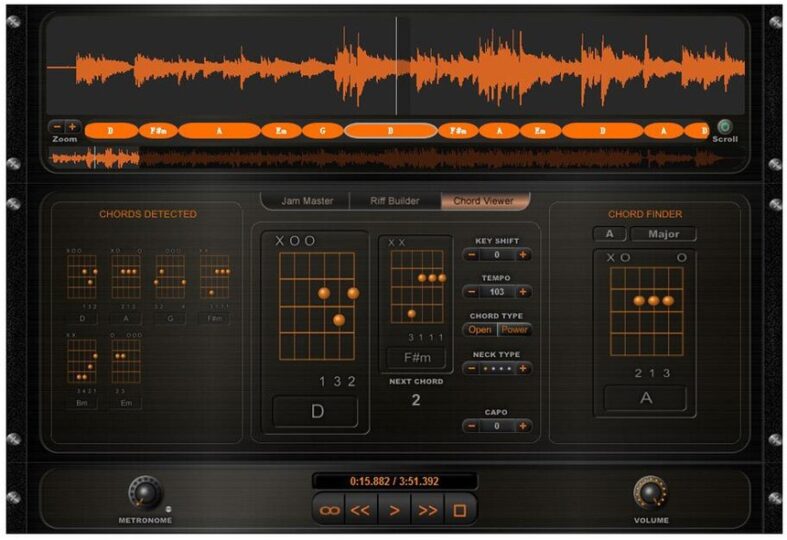The height and width of the screenshot is (540, 787).
Task: Click the CHORDS DETECTED heading
Action: coord(148,214)
